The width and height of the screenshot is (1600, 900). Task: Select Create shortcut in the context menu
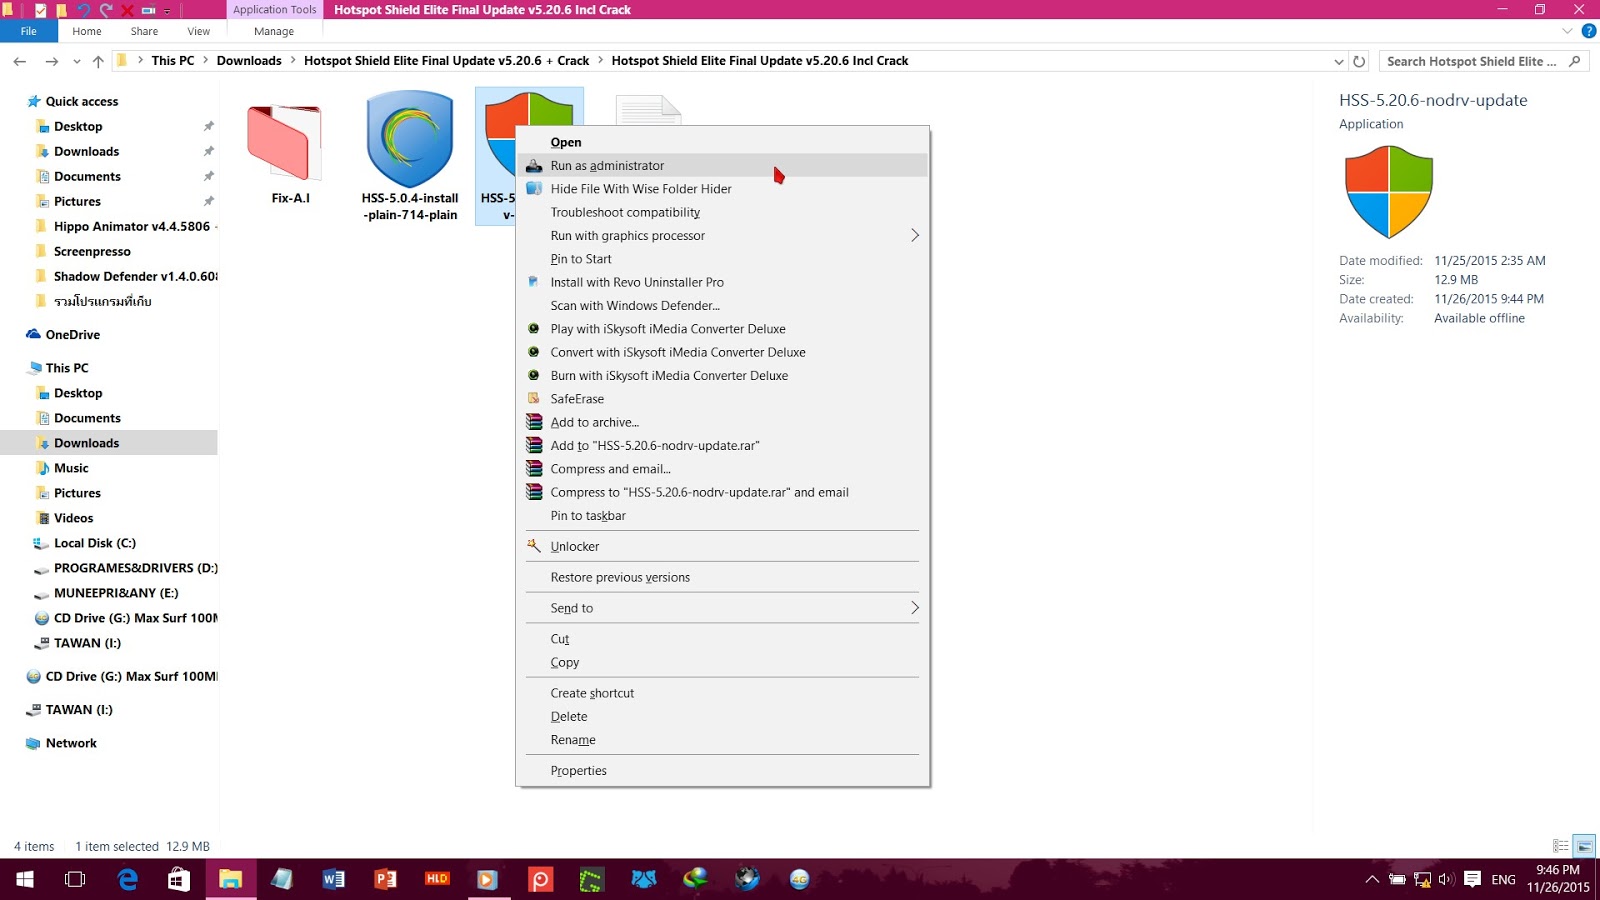pyautogui.click(x=722, y=693)
